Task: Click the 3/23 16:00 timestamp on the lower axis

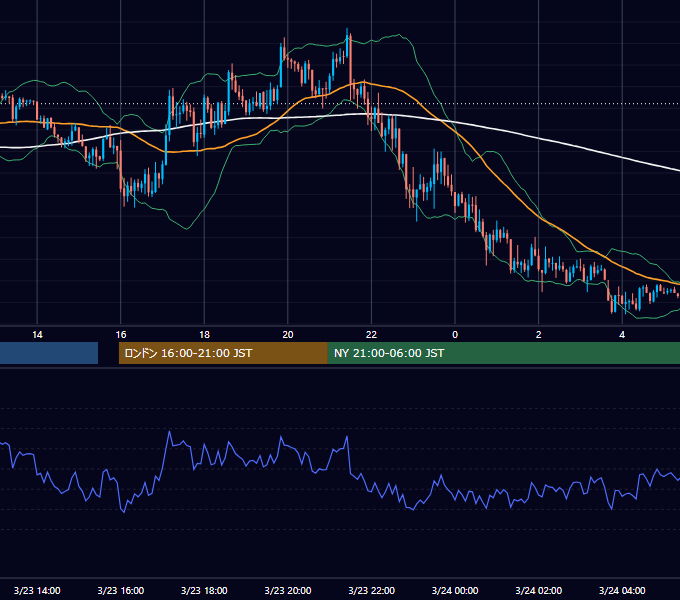Action: pos(121,590)
